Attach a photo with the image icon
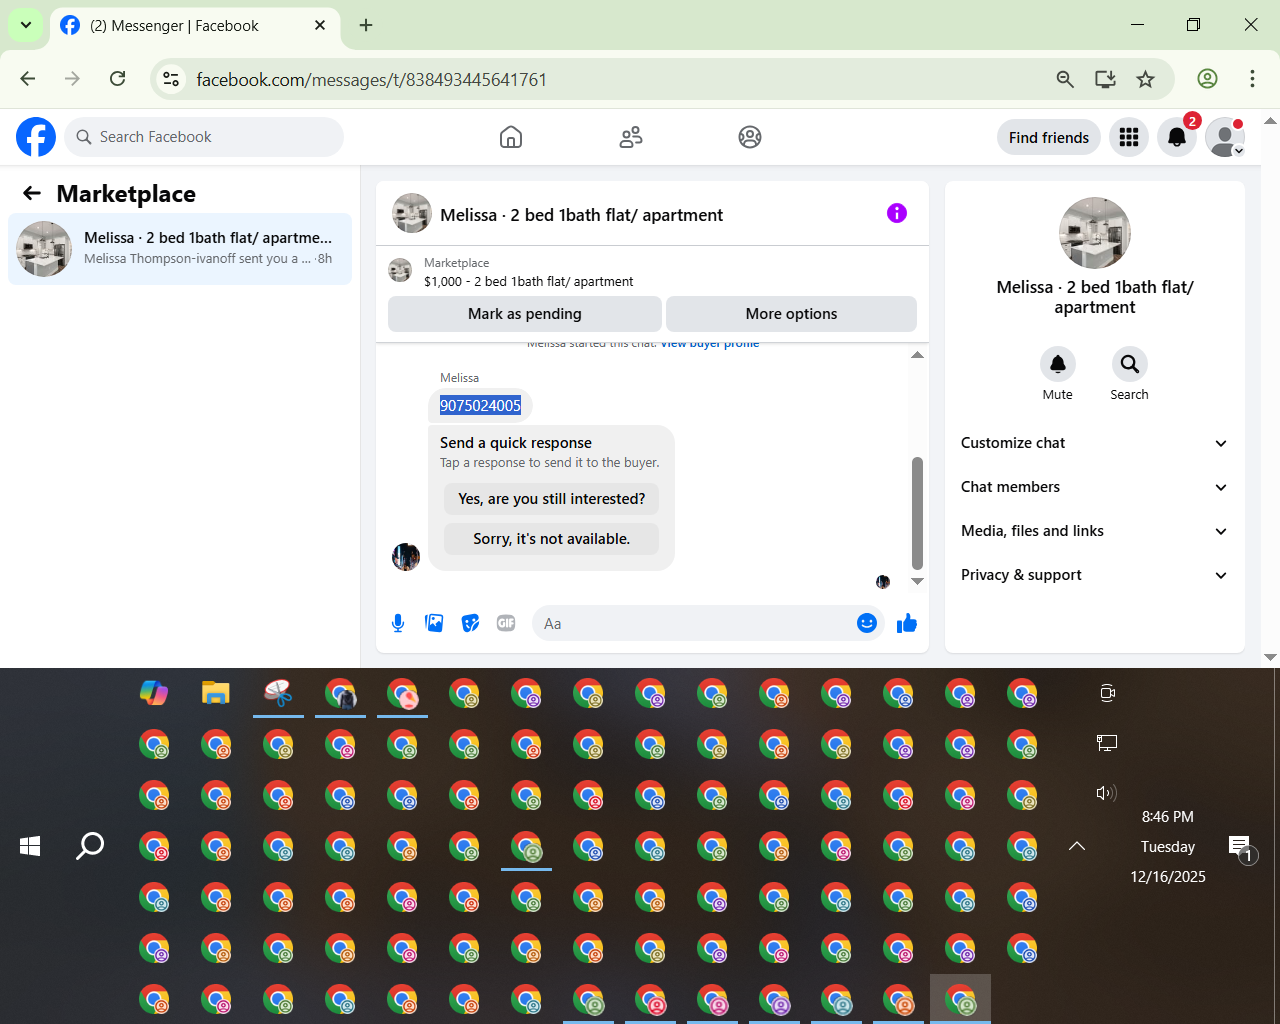Screen dimensions: 1280x1024 coord(434,623)
